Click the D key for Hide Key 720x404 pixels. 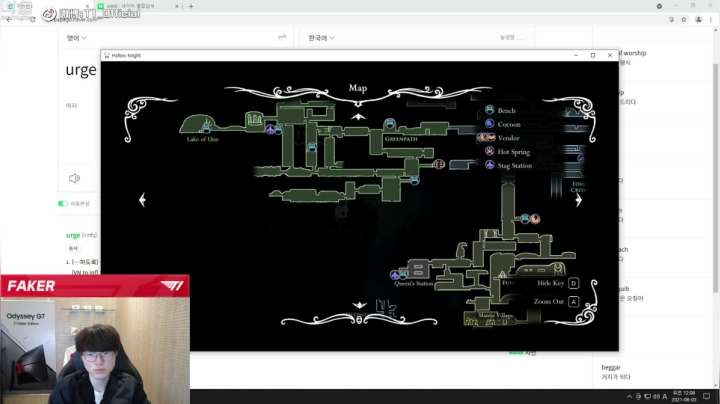(573, 283)
